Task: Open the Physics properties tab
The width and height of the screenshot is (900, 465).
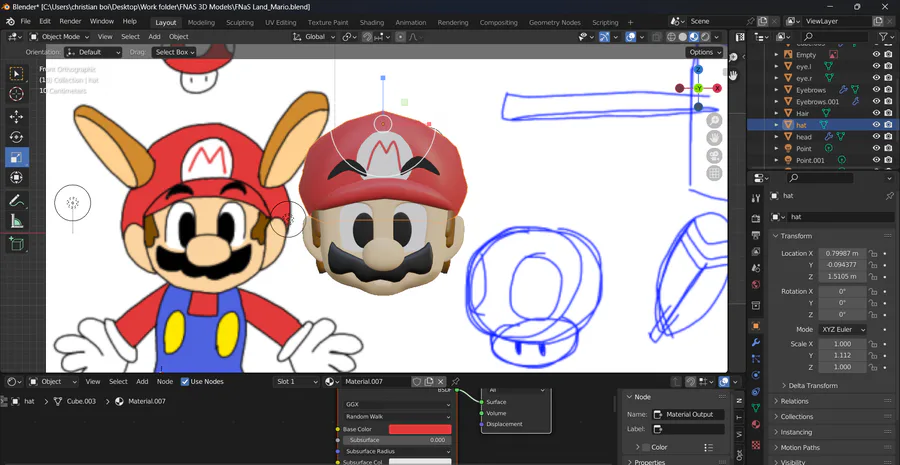Action: coord(756,375)
